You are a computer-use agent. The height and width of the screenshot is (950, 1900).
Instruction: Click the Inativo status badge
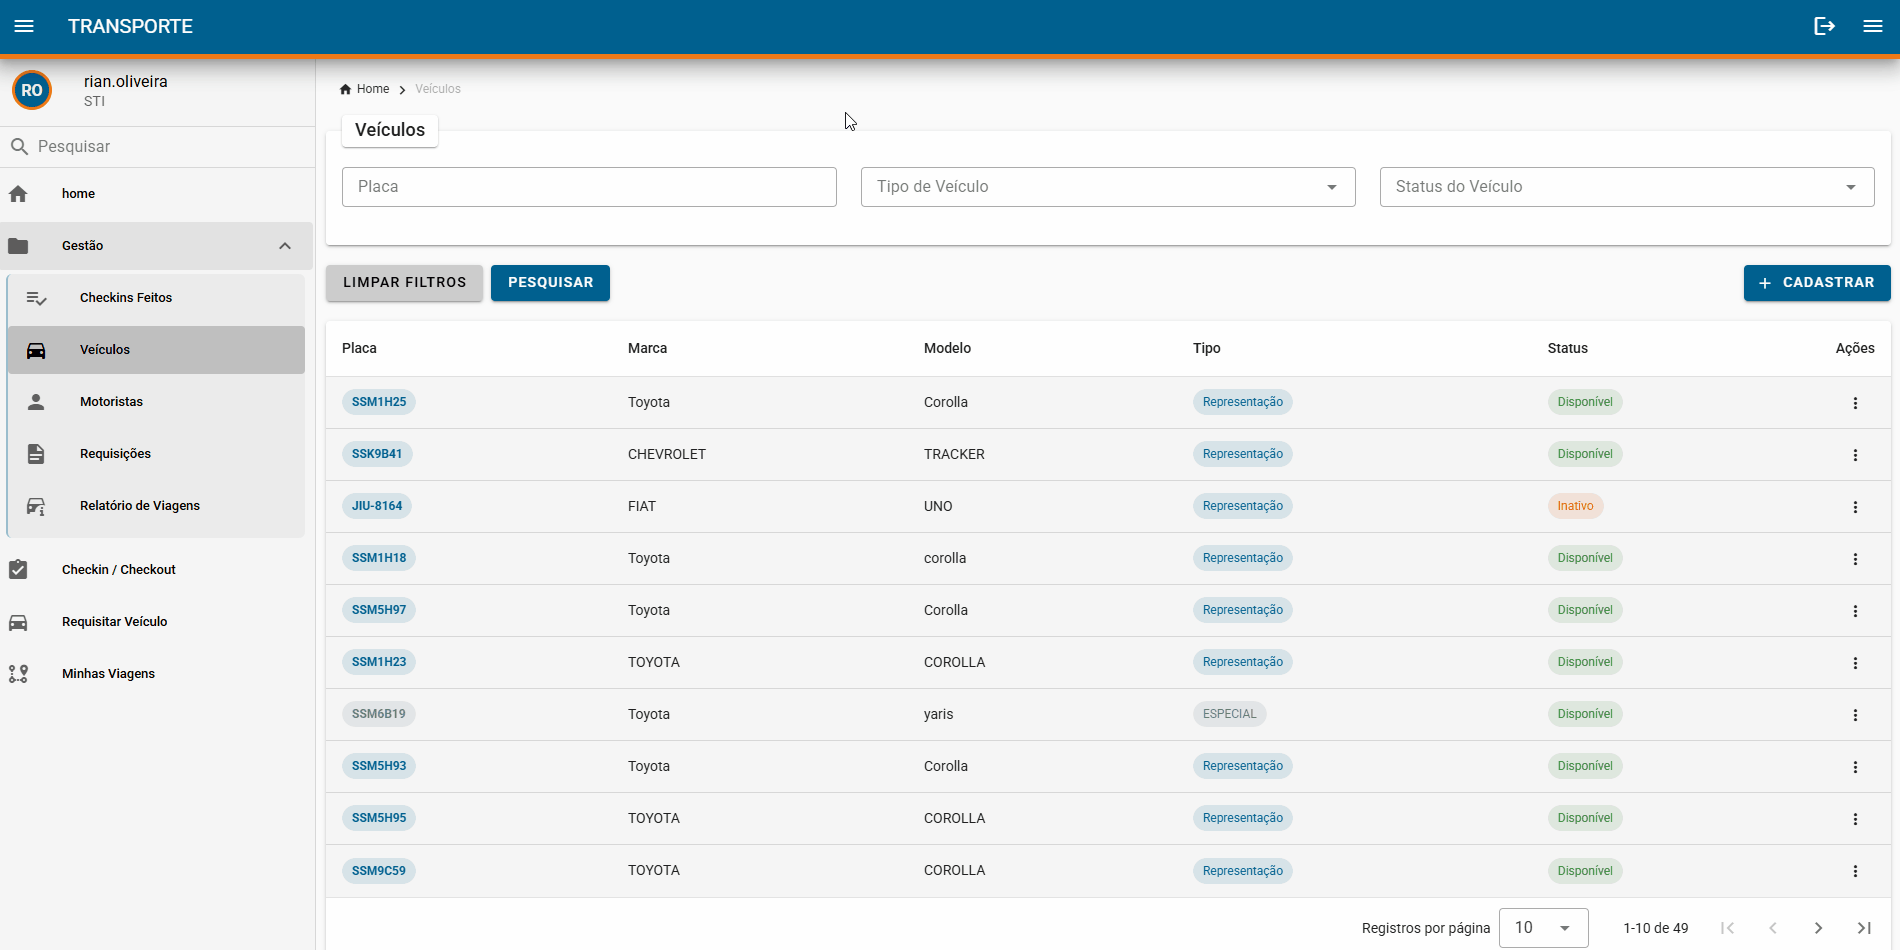tap(1575, 506)
